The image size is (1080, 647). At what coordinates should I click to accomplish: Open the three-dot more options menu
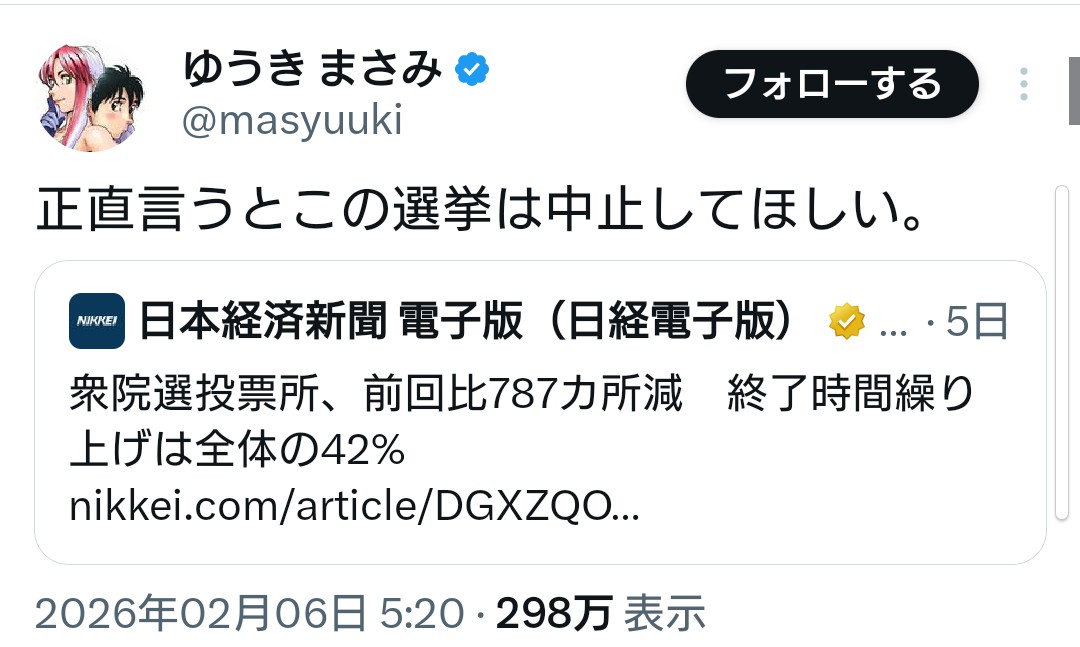click(x=1024, y=84)
